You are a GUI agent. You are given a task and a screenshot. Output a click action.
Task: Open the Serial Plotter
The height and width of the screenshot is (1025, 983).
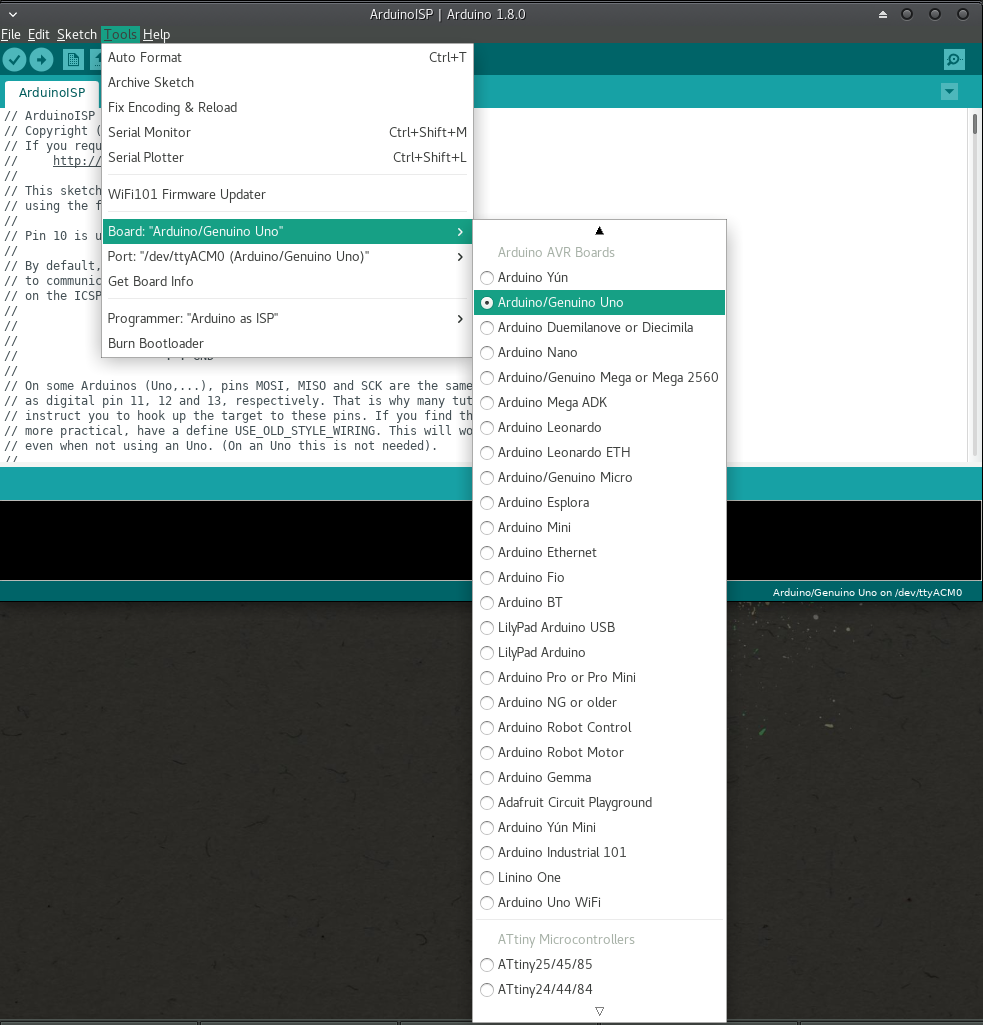click(x=287, y=158)
